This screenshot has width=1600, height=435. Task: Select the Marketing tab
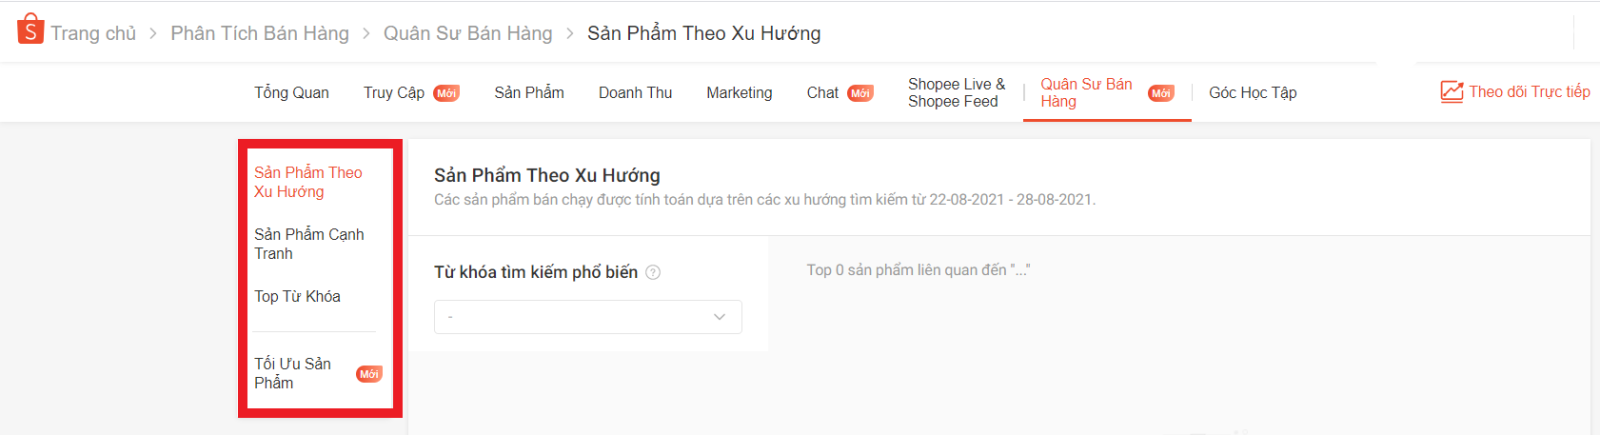click(739, 93)
